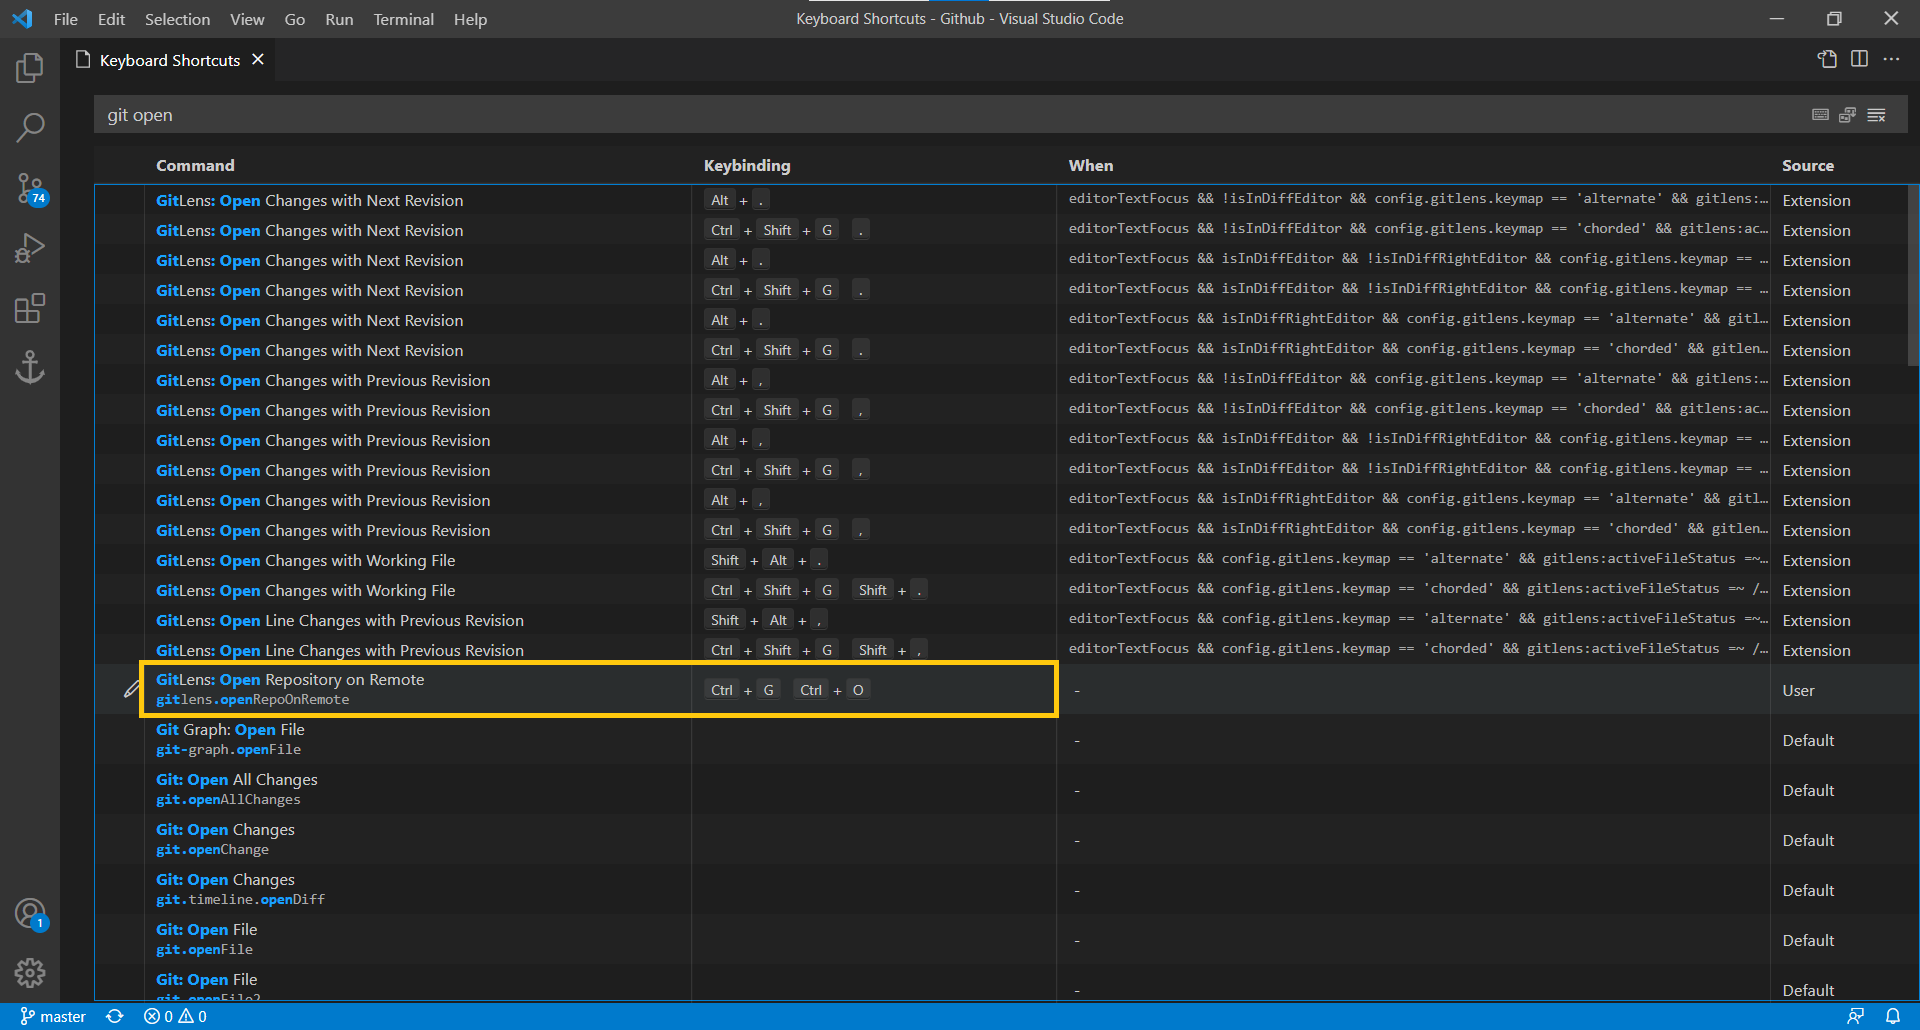Click in the 'git open' search field
The width and height of the screenshot is (1920, 1030).
[950, 115]
